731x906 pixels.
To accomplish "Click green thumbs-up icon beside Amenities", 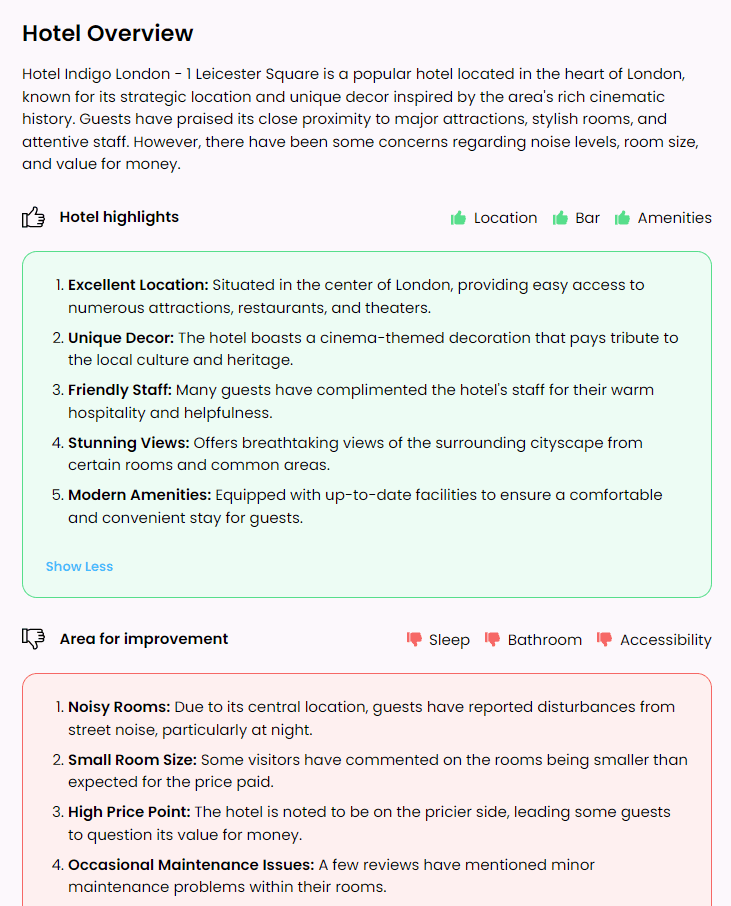I will [622, 218].
